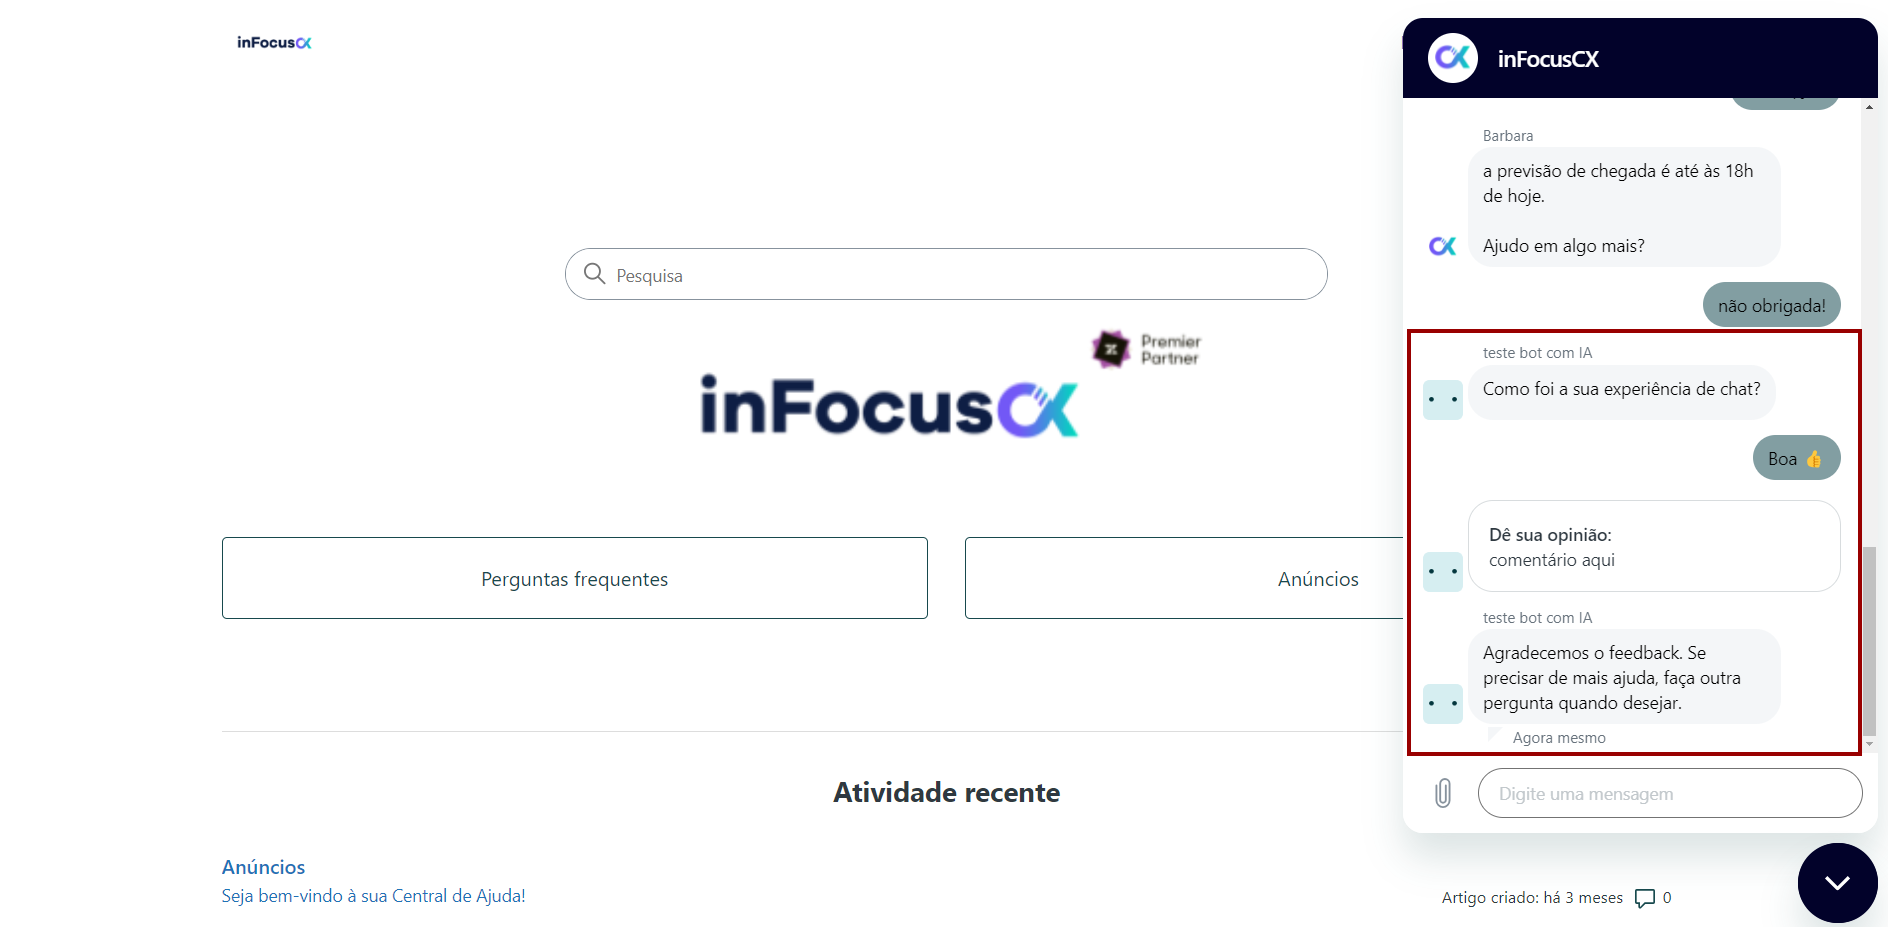Open the Seja bem-vindo à sua Central de Ajuda article

[x=373, y=896]
